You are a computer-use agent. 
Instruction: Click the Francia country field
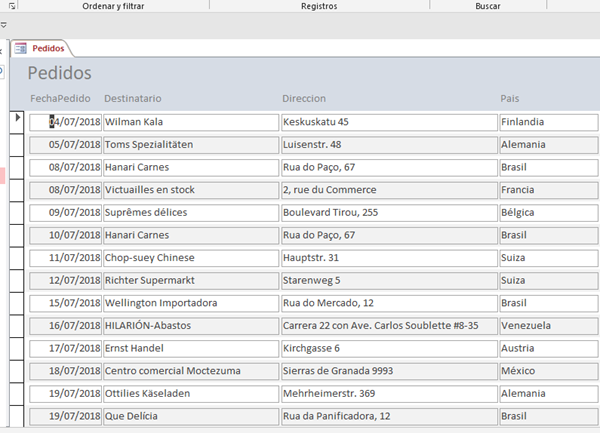click(x=549, y=190)
